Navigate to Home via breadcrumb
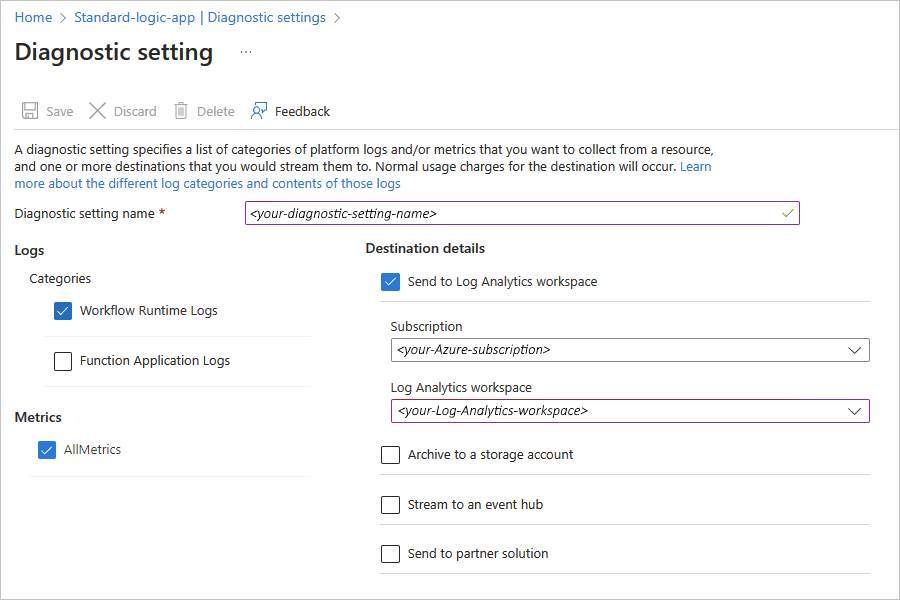This screenshot has height=600, width=900. tap(33, 17)
